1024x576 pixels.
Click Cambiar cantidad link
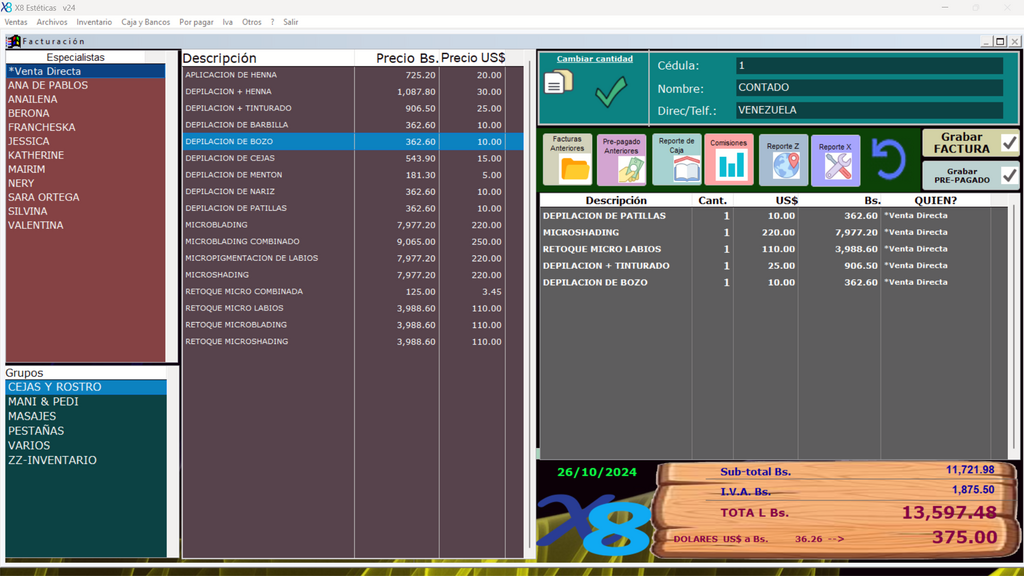pyautogui.click(x=594, y=59)
